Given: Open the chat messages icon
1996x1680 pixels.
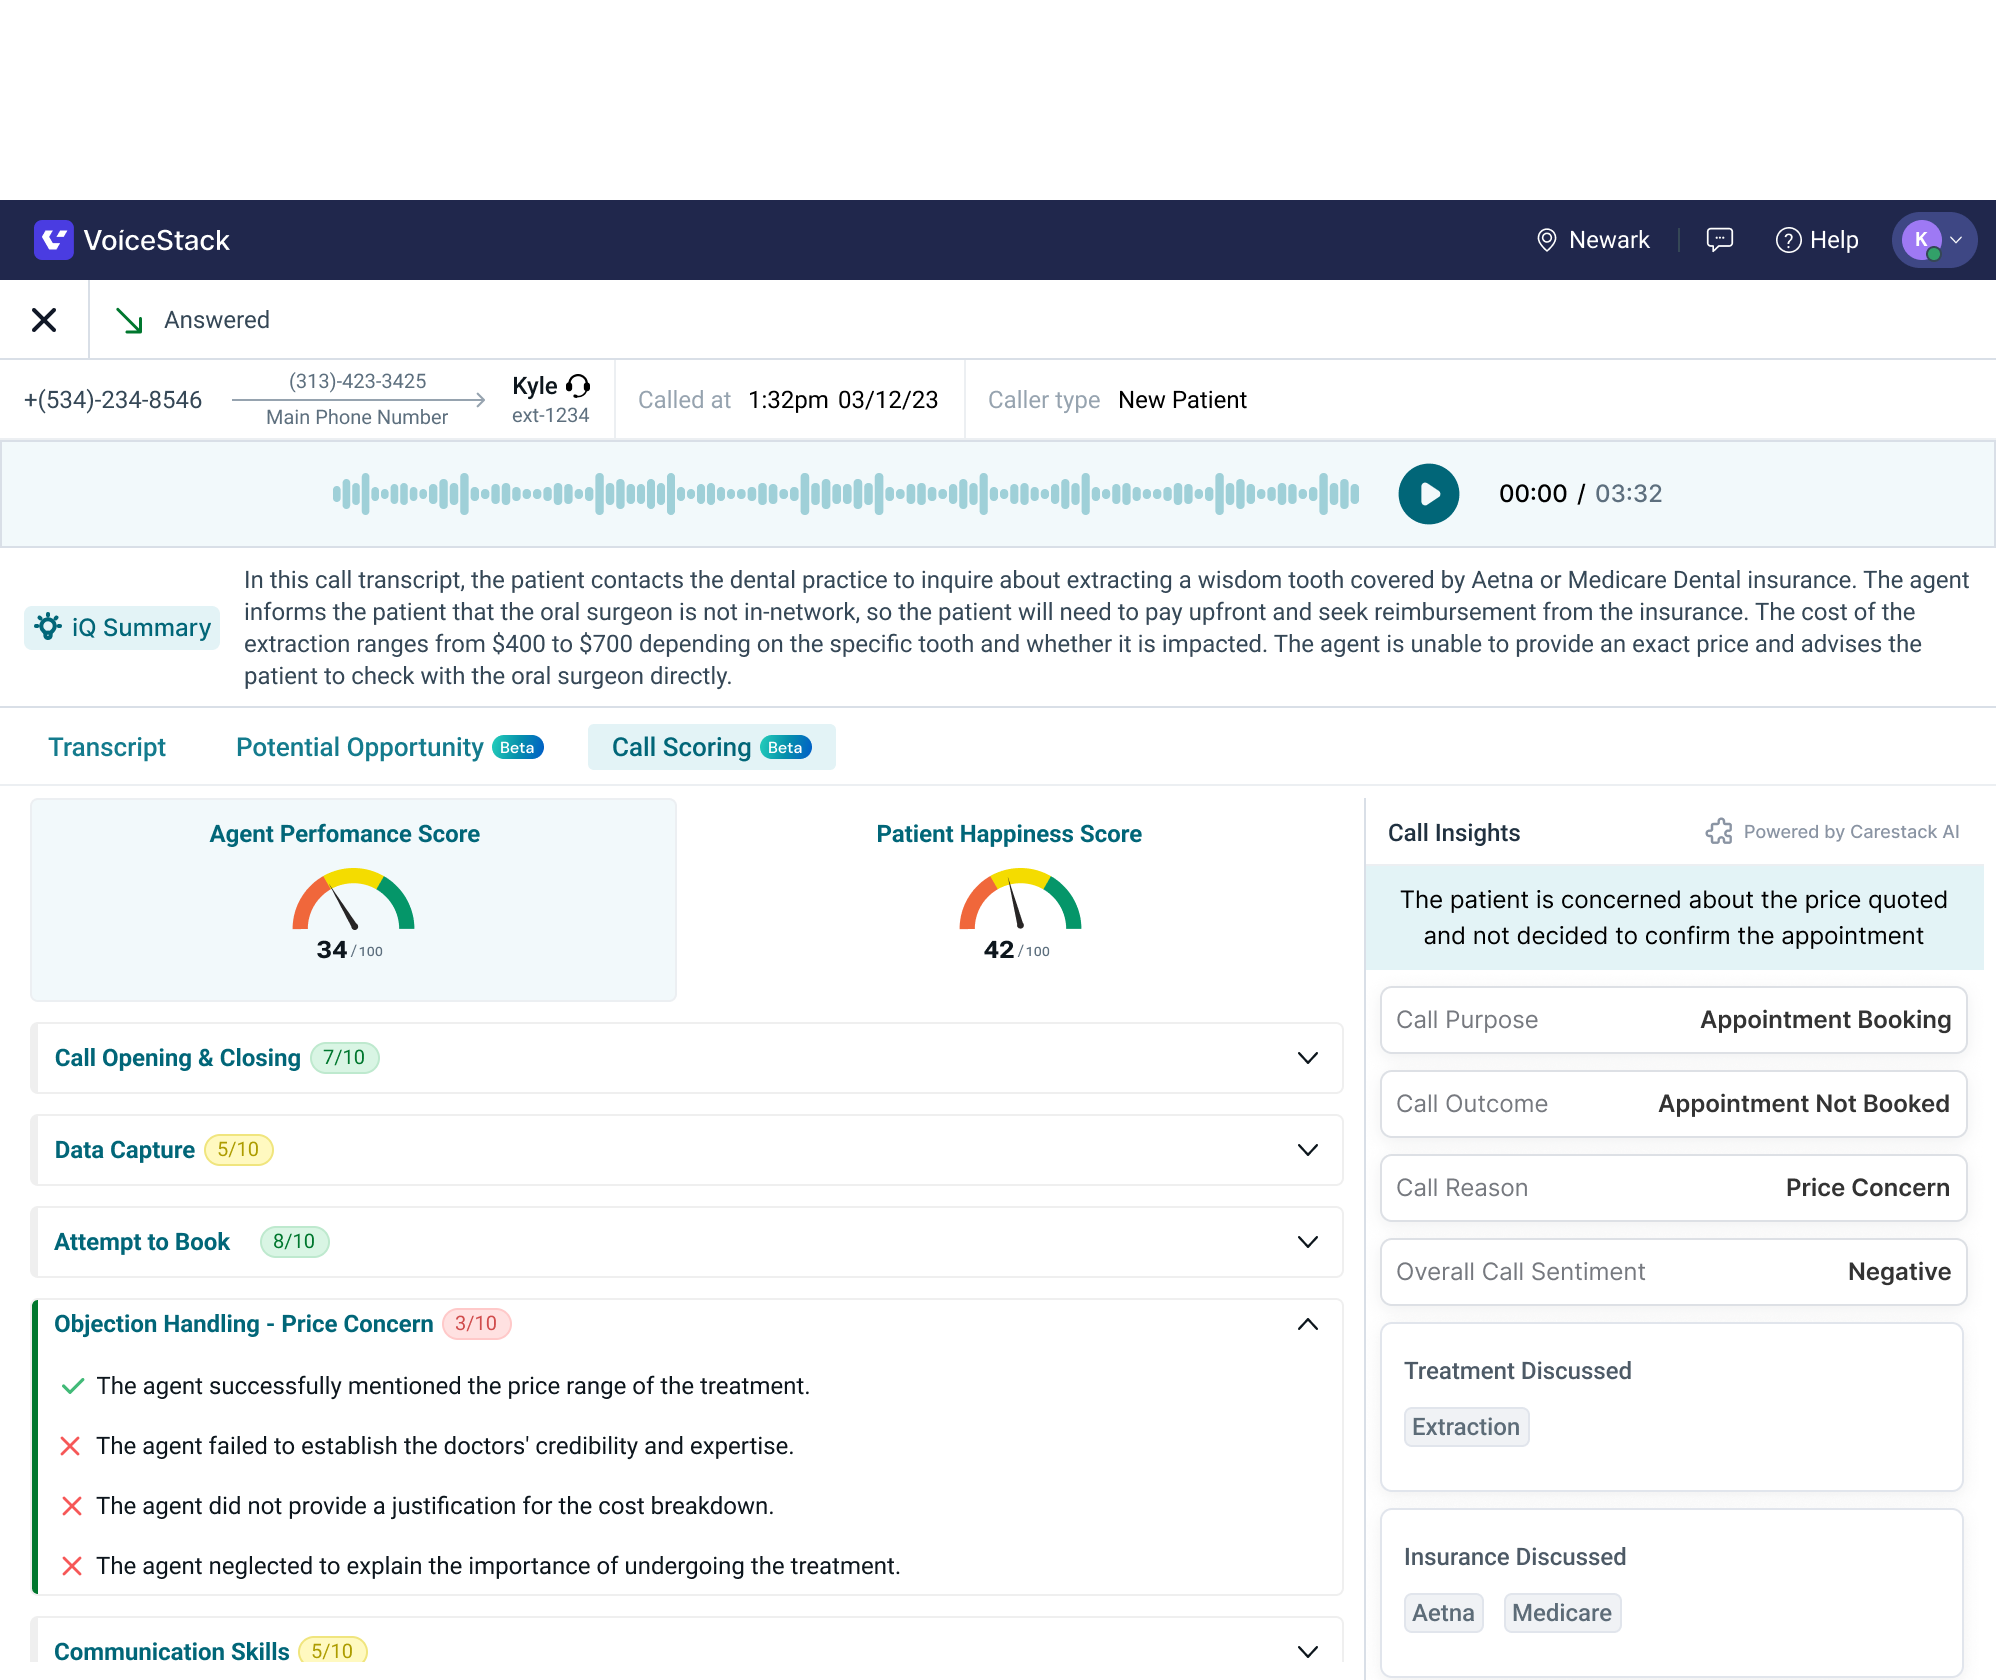Looking at the screenshot, I should 1719,240.
